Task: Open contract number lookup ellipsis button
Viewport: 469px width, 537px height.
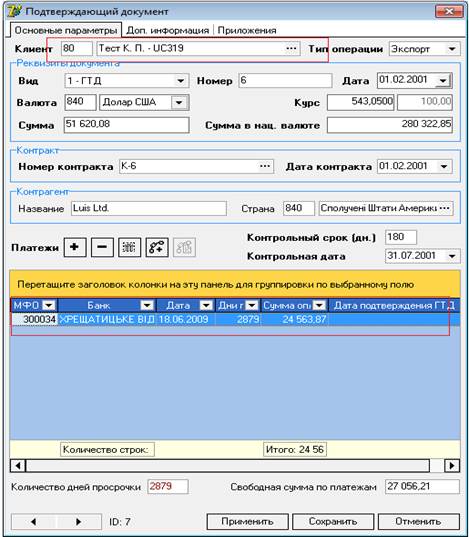Action: [x=265, y=166]
